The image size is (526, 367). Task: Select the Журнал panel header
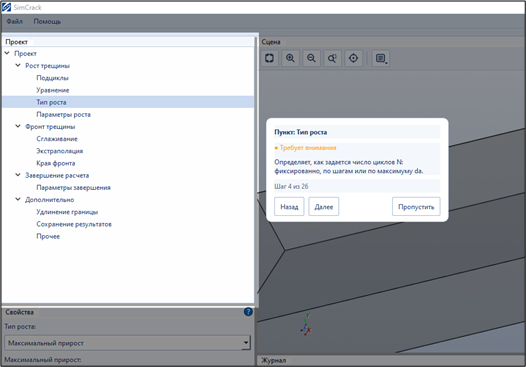pyautogui.click(x=273, y=360)
